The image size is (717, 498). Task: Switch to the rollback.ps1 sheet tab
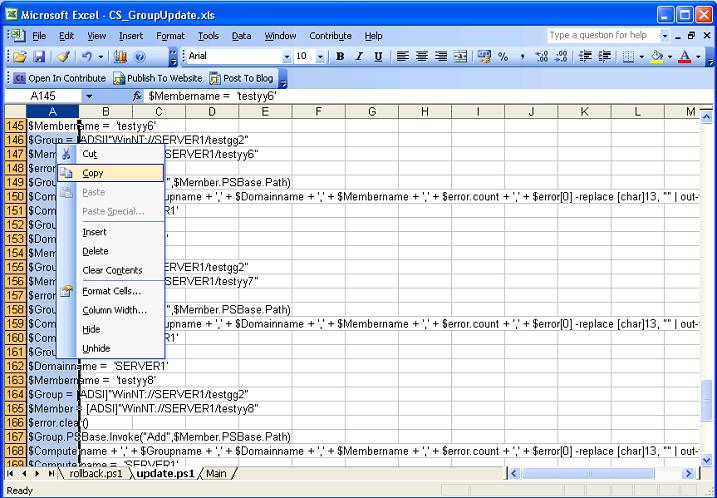(x=96, y=474)
